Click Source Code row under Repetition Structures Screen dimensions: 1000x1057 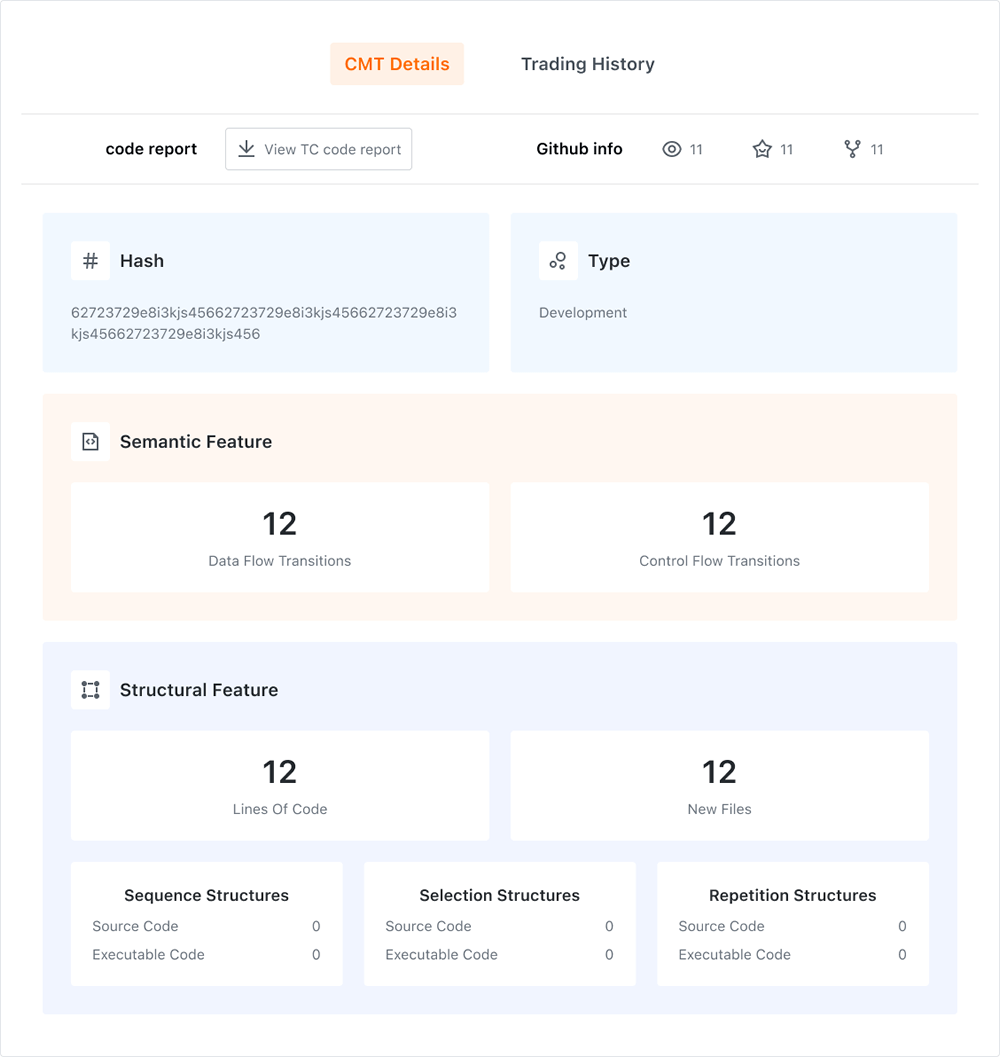pyautogui.click(x=792, y=926)
